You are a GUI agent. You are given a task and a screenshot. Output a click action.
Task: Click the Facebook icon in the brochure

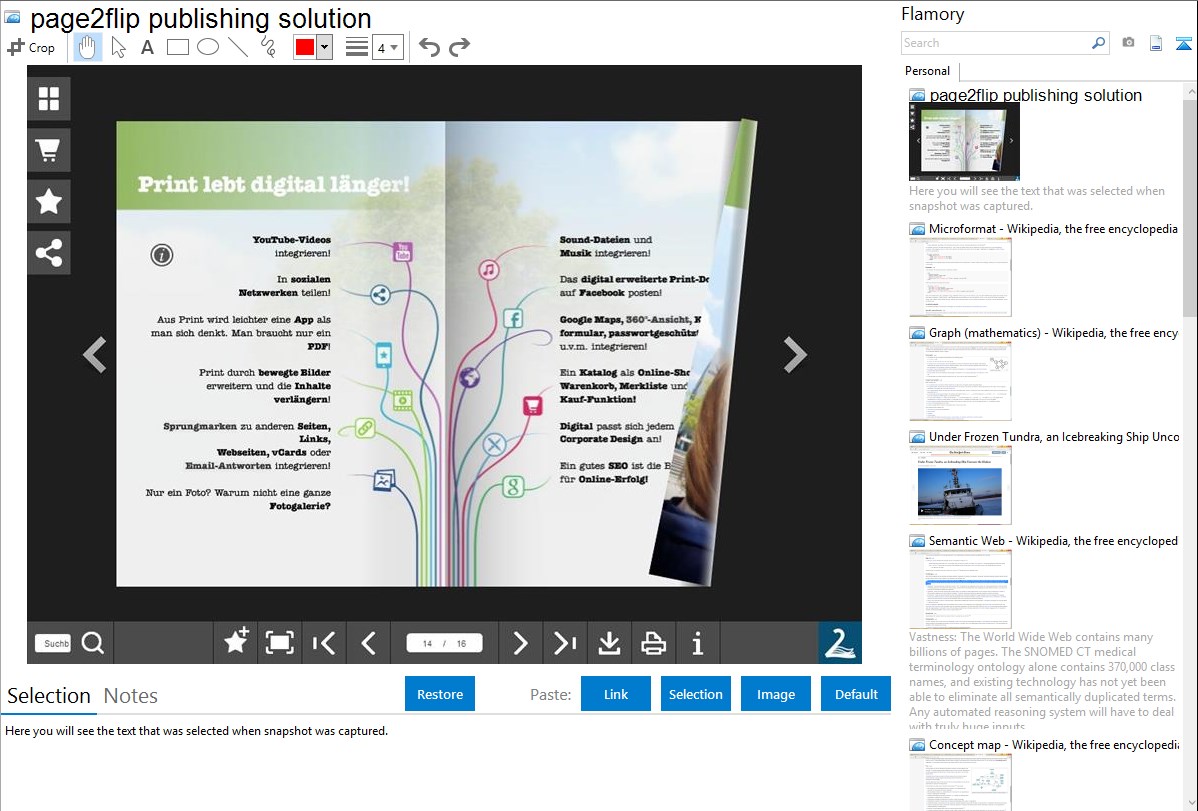point(513,318)
